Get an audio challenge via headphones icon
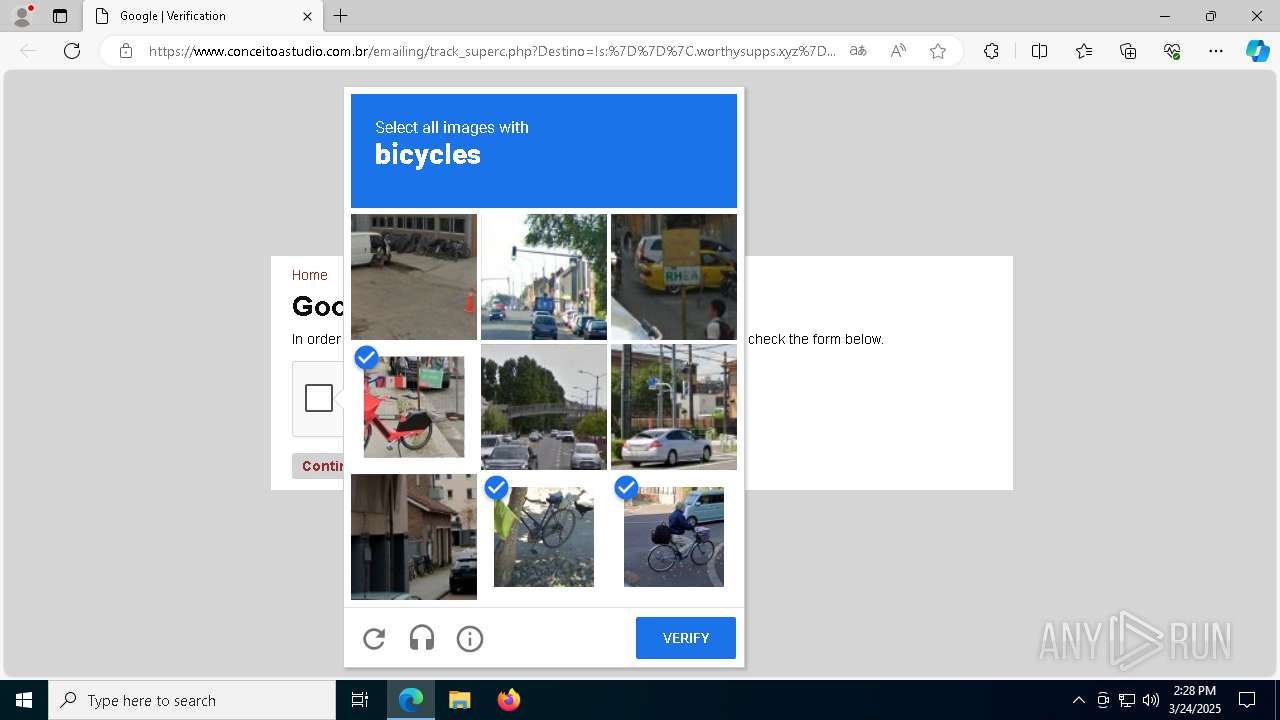This screenshot has width=1280, height=720. [422, 638]
